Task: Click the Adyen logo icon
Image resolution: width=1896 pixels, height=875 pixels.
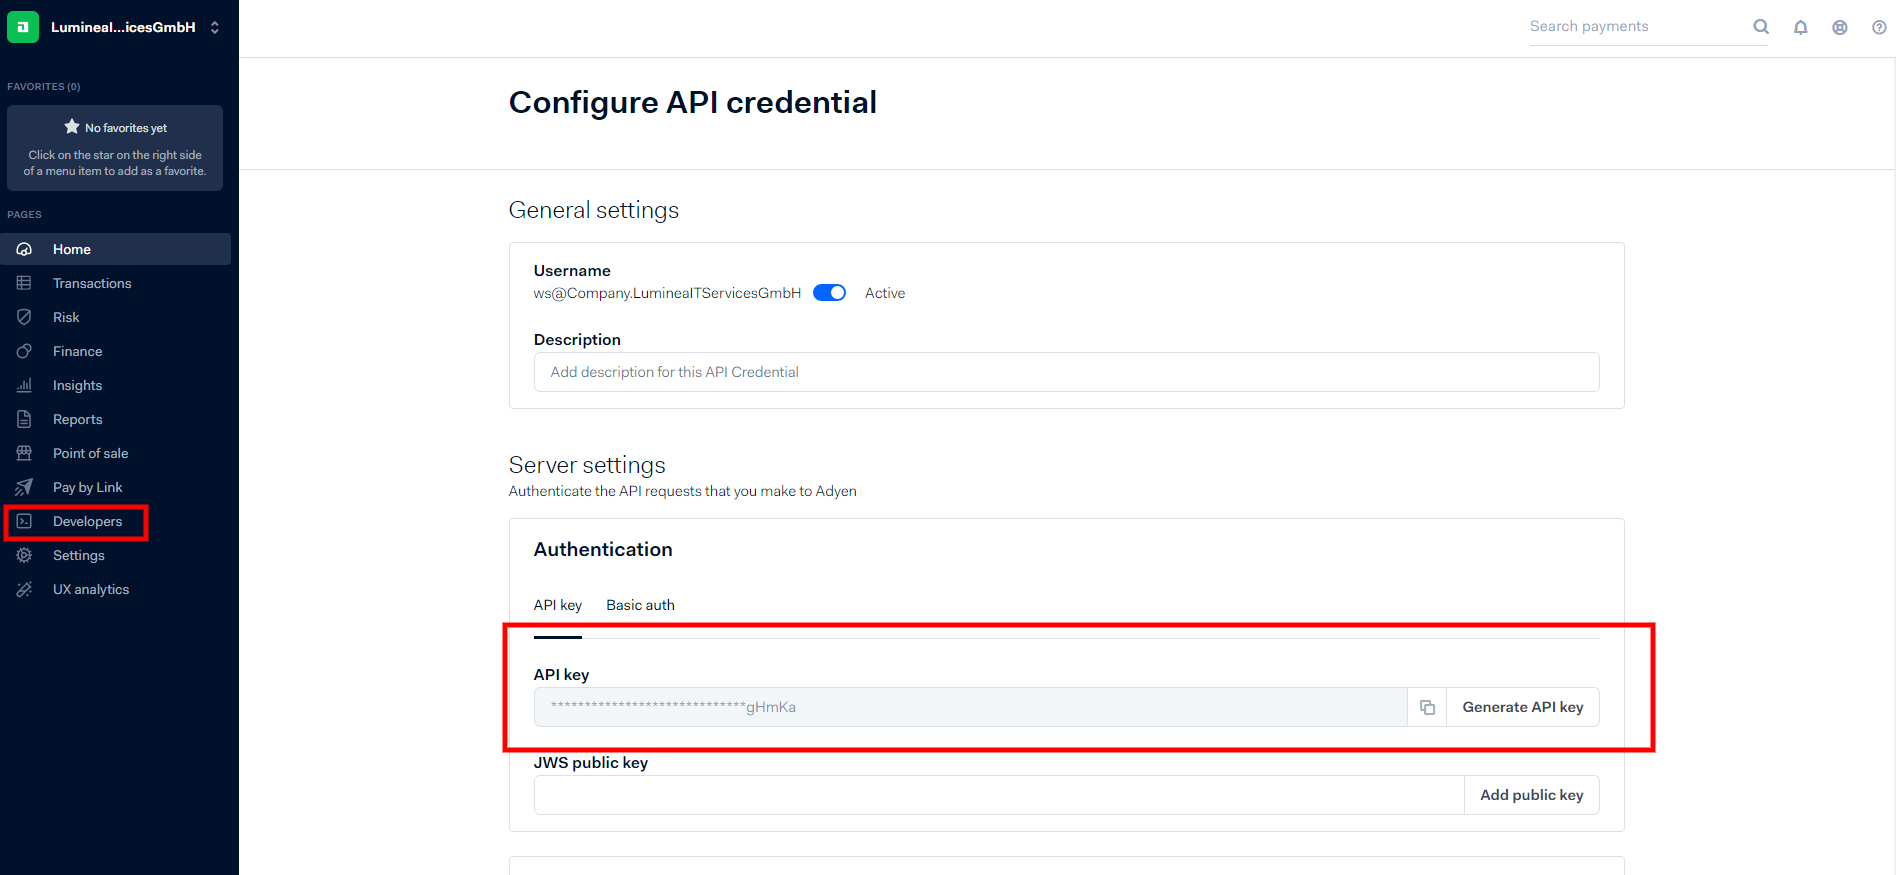Action: (23, 27)
